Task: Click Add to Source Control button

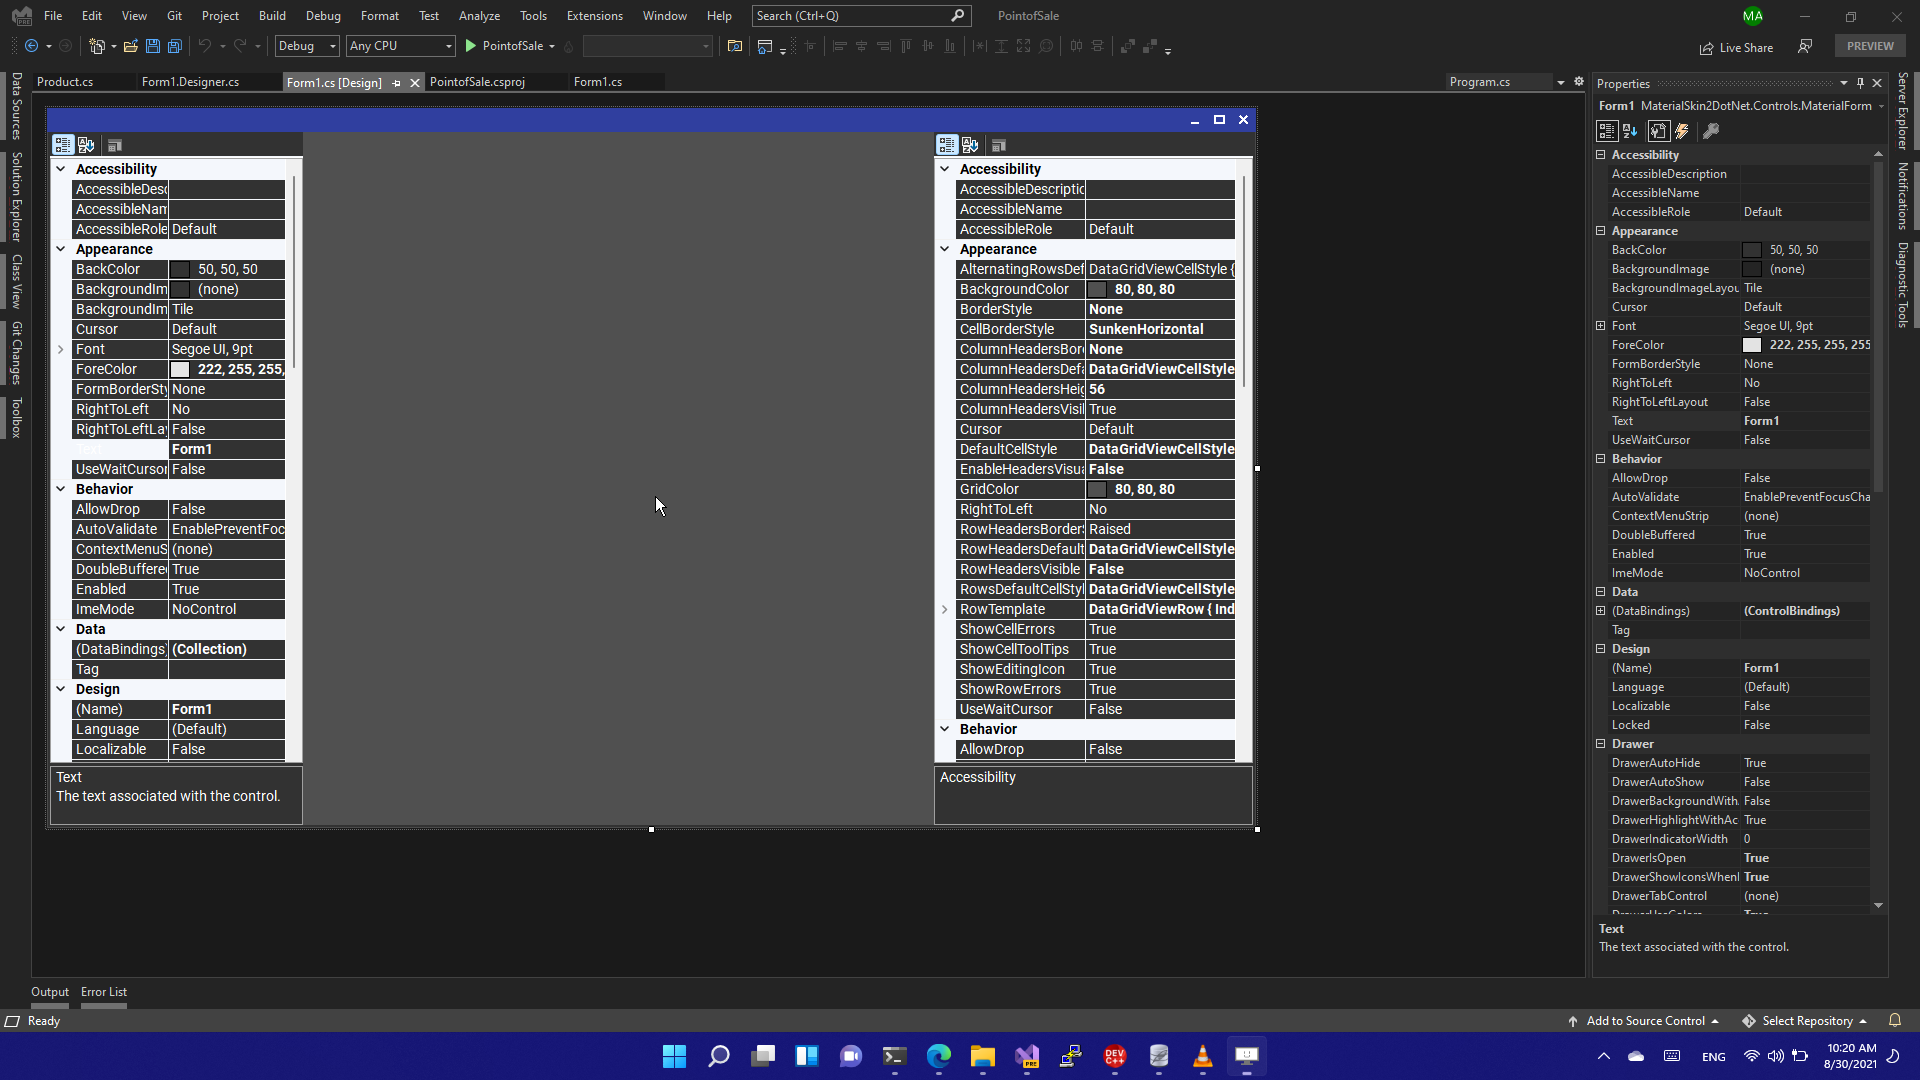Action: 1644,1021
